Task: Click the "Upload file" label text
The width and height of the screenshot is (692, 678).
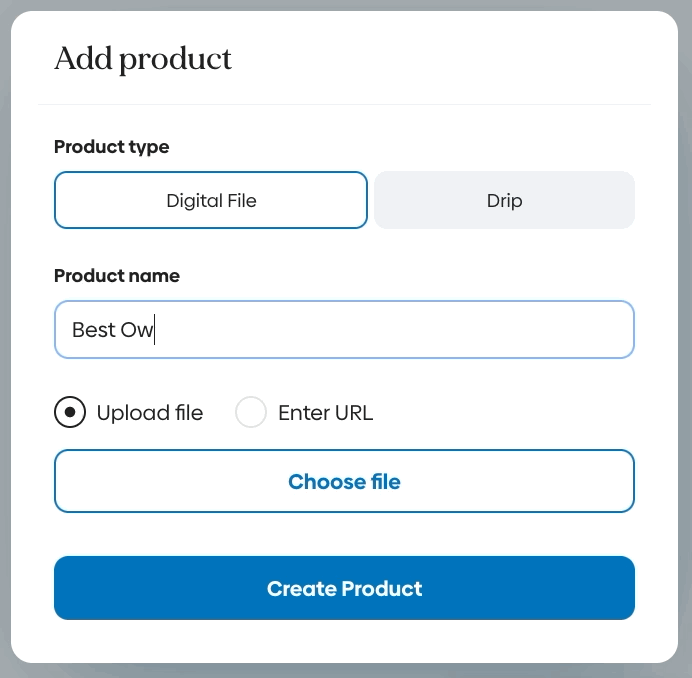Action: click(x=150, y=413)
